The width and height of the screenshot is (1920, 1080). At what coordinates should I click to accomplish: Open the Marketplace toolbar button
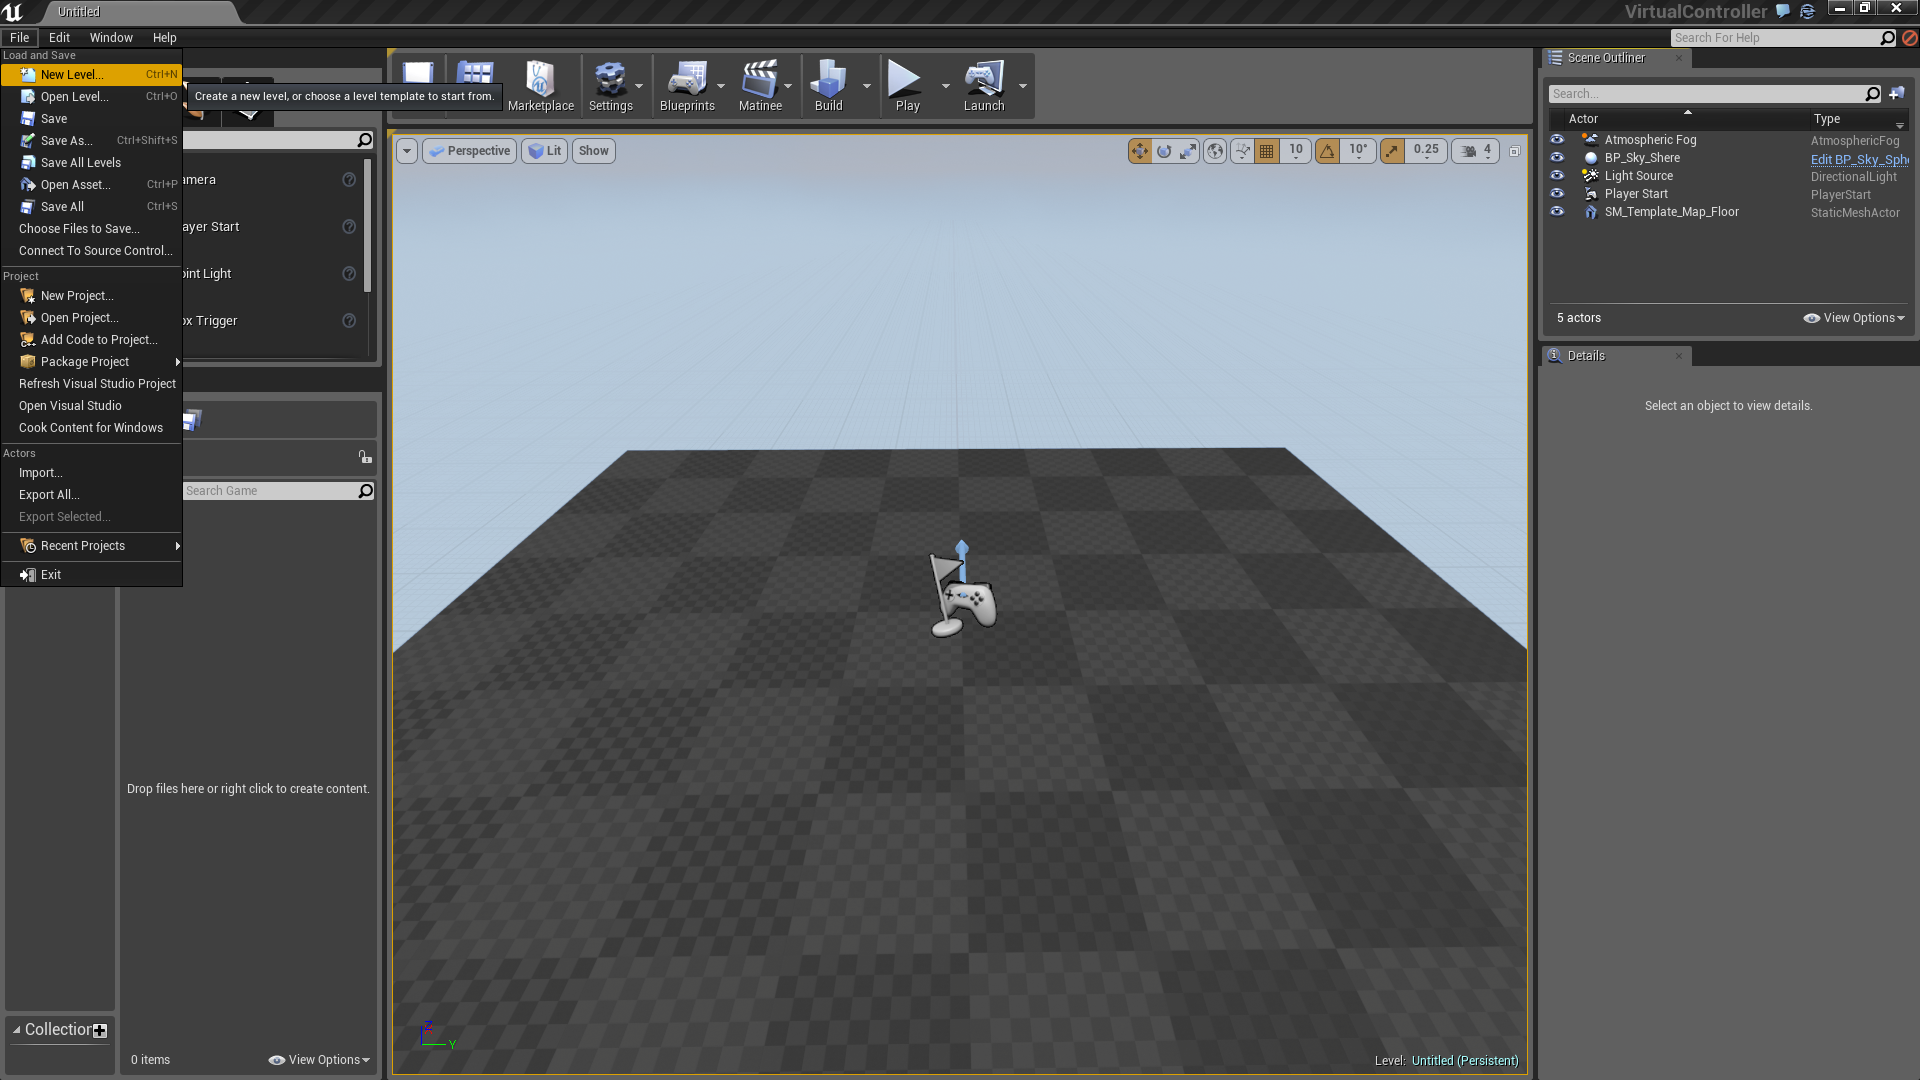click(x=540, y=86)
